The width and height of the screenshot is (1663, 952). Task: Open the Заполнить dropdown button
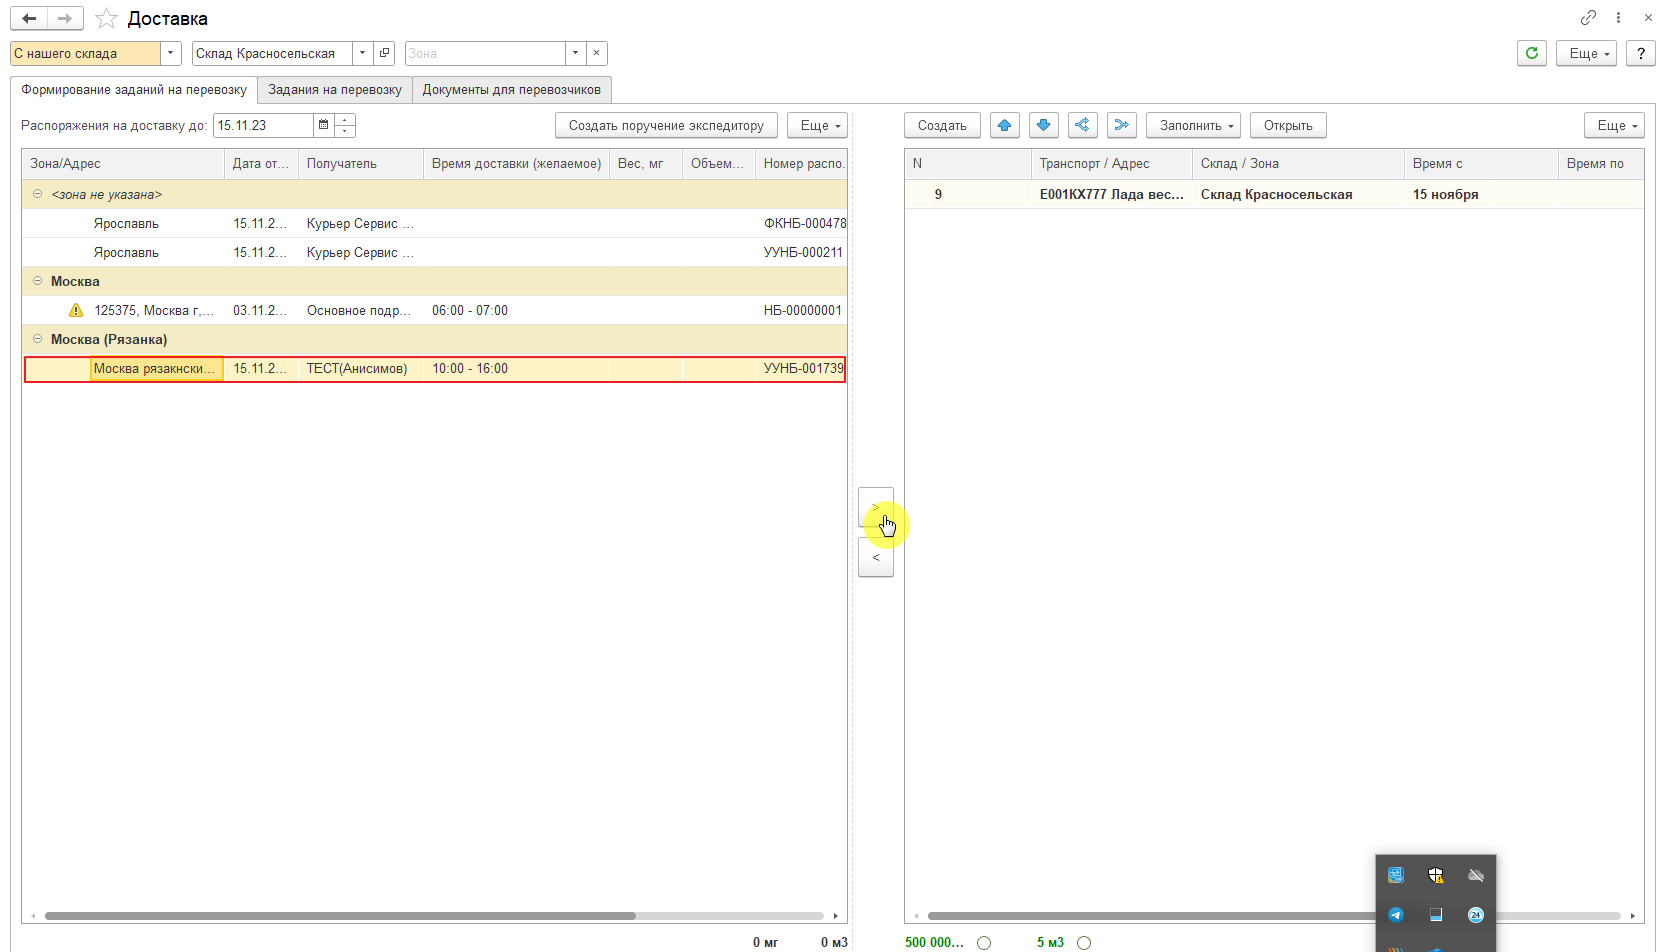1193,125
